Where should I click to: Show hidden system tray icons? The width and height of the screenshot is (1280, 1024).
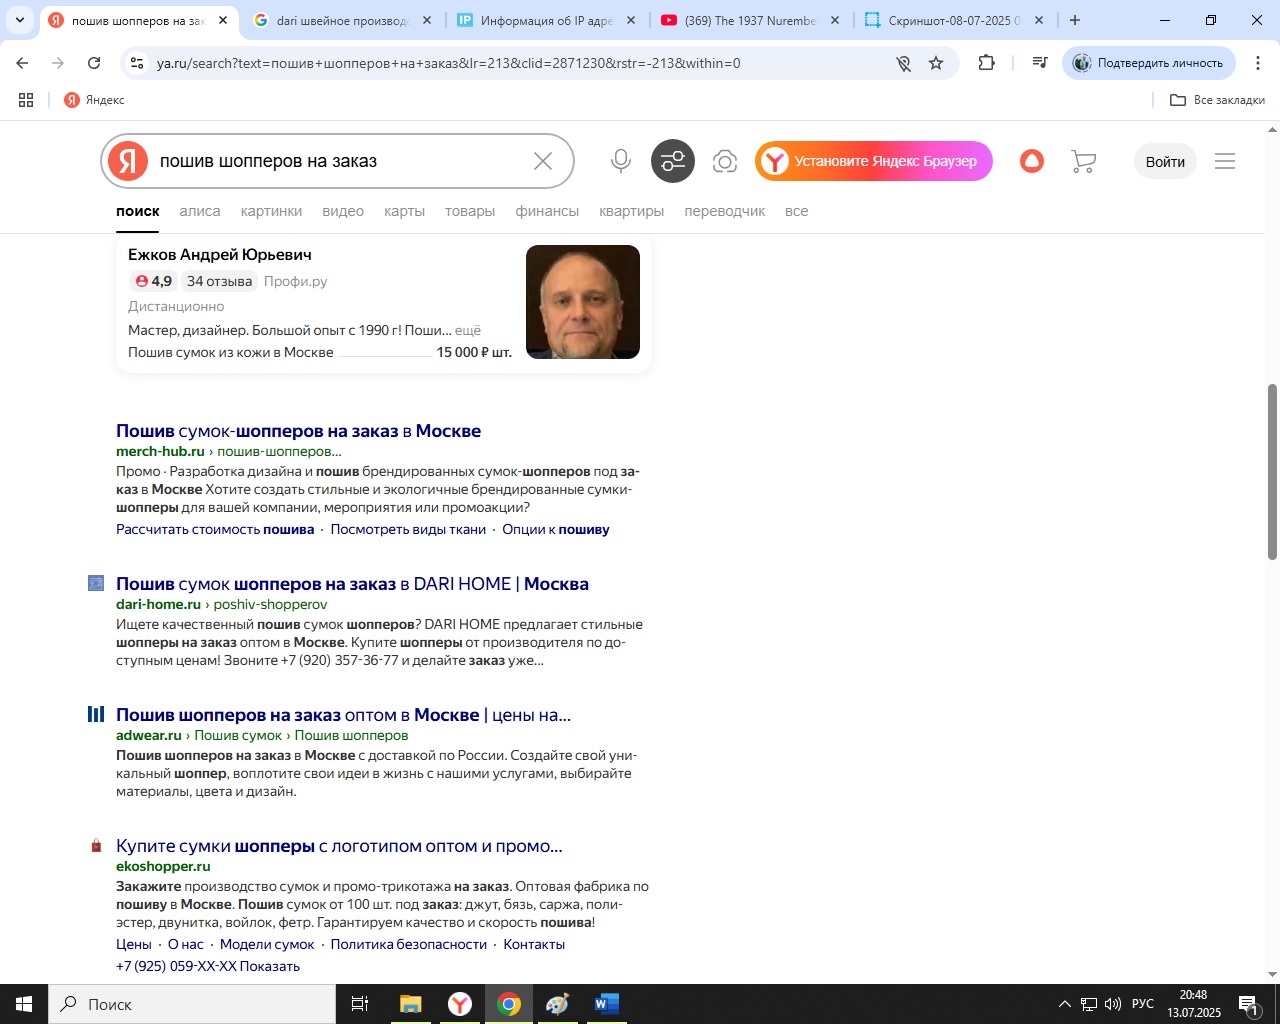(1065, 1004)
